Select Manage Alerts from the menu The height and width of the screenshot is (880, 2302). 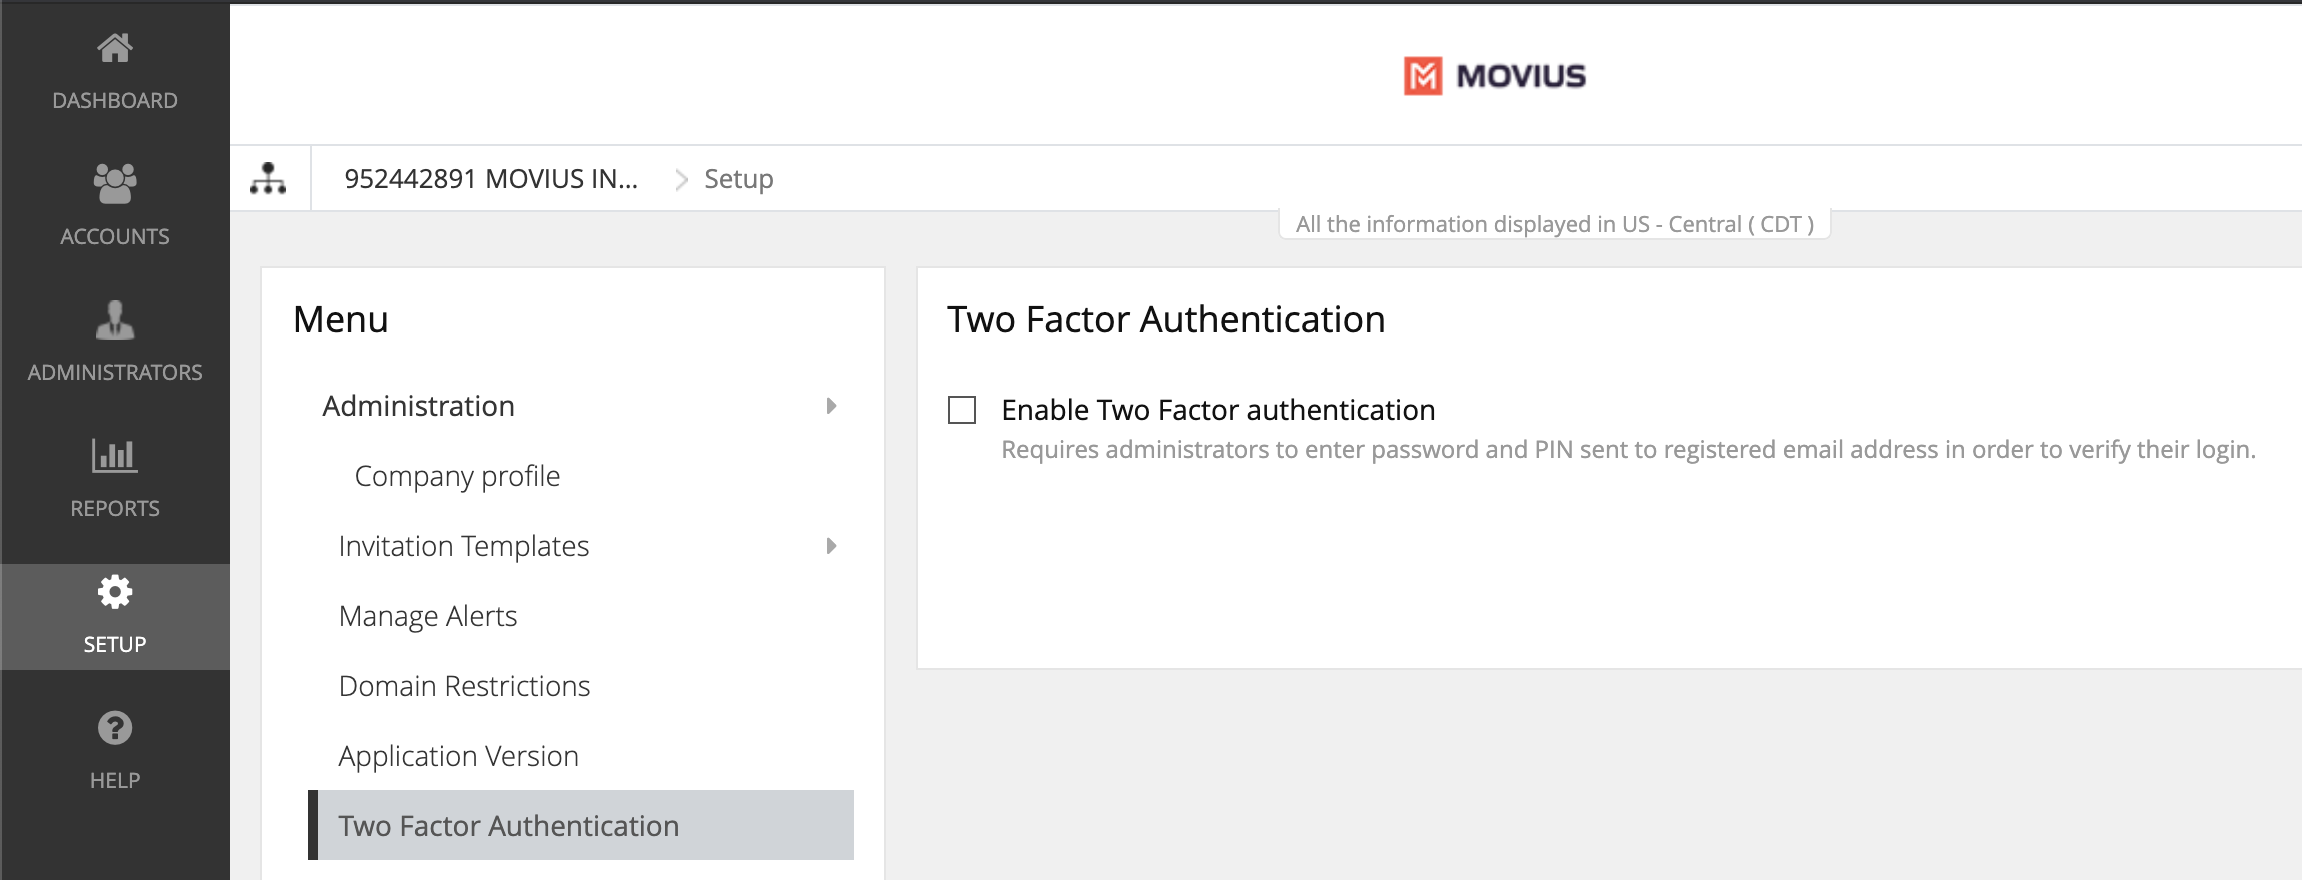coord(428,616)
